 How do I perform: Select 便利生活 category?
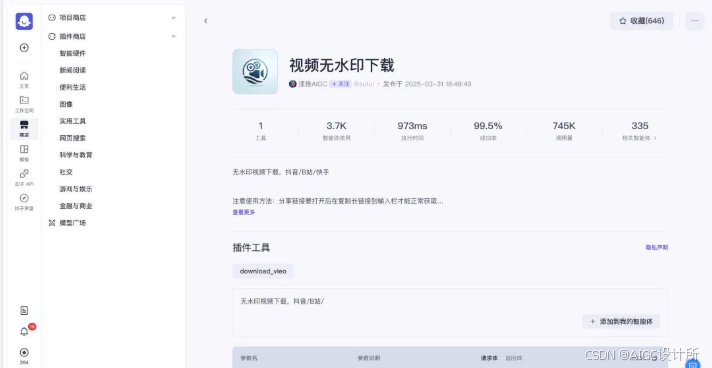click(73, 87)
